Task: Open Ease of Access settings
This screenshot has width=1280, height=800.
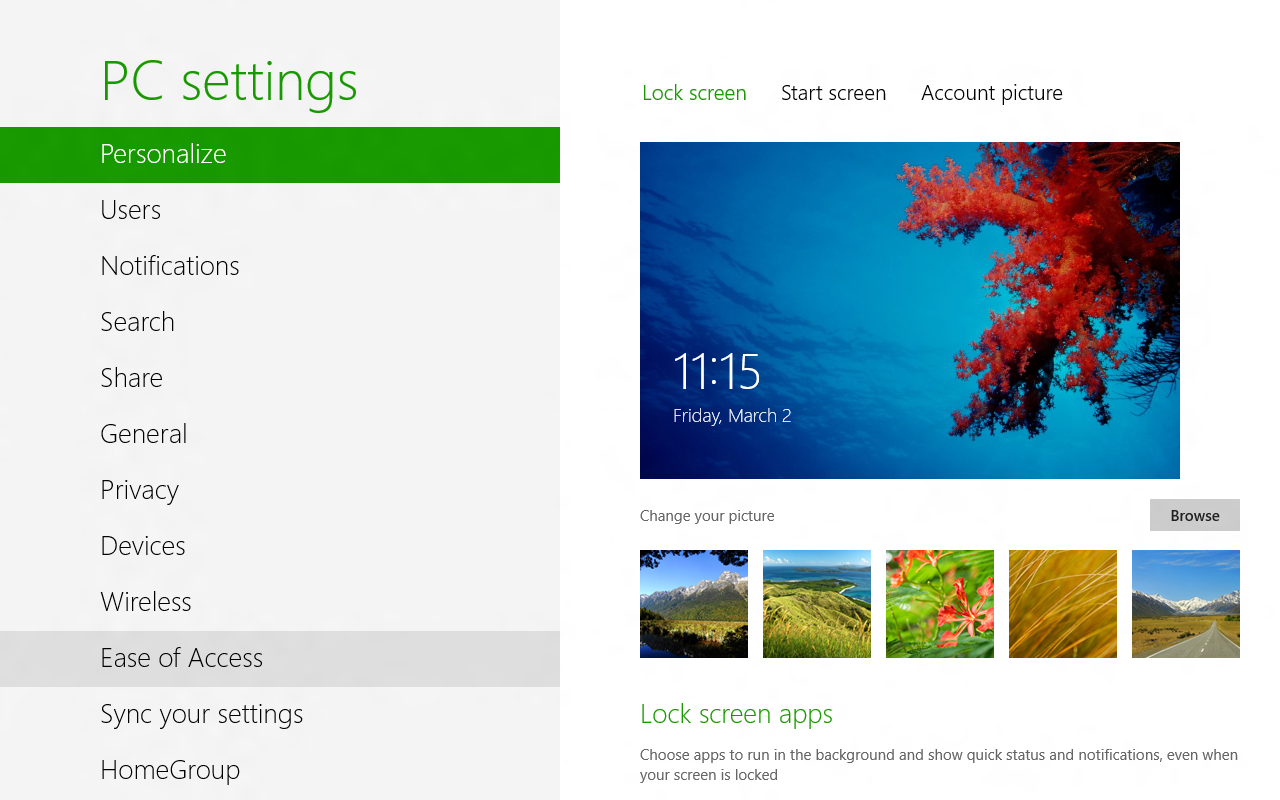Action: 181,658
